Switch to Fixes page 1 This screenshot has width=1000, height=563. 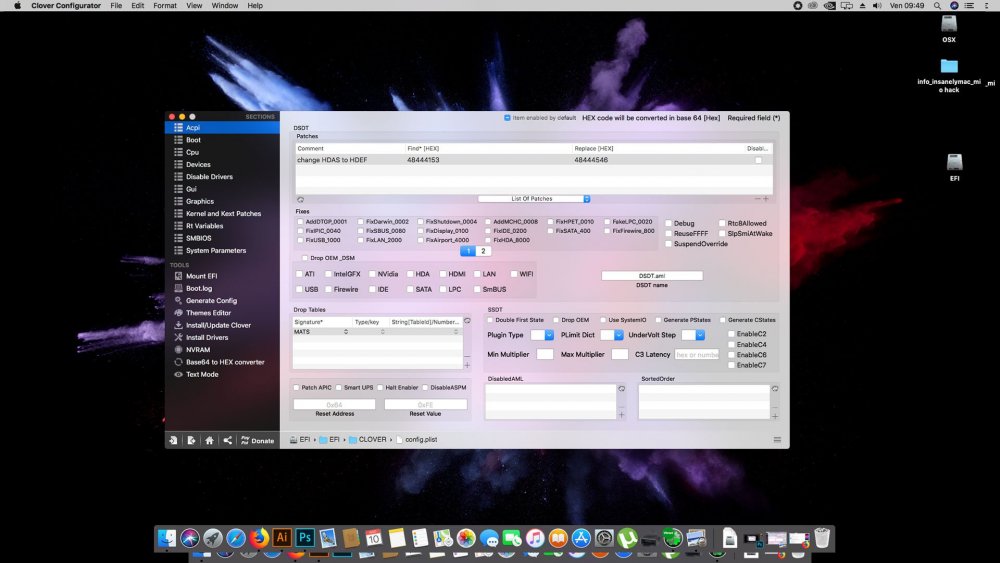click(468, 251)
